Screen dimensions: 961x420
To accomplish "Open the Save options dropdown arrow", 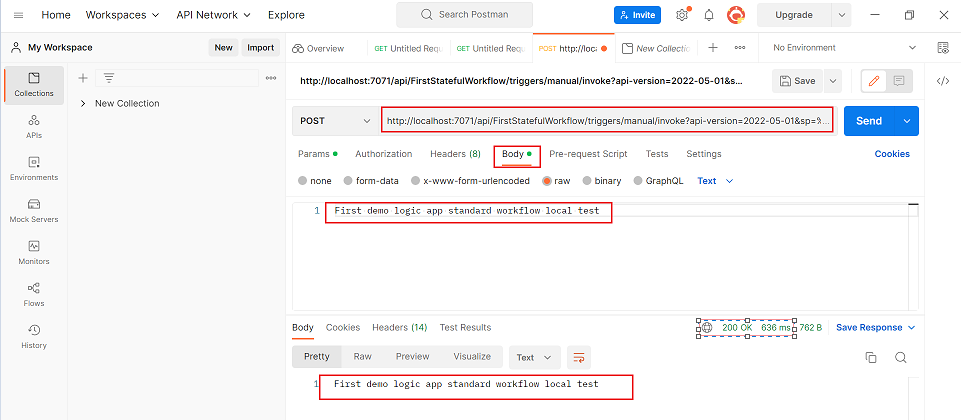I will pos(832,81).
